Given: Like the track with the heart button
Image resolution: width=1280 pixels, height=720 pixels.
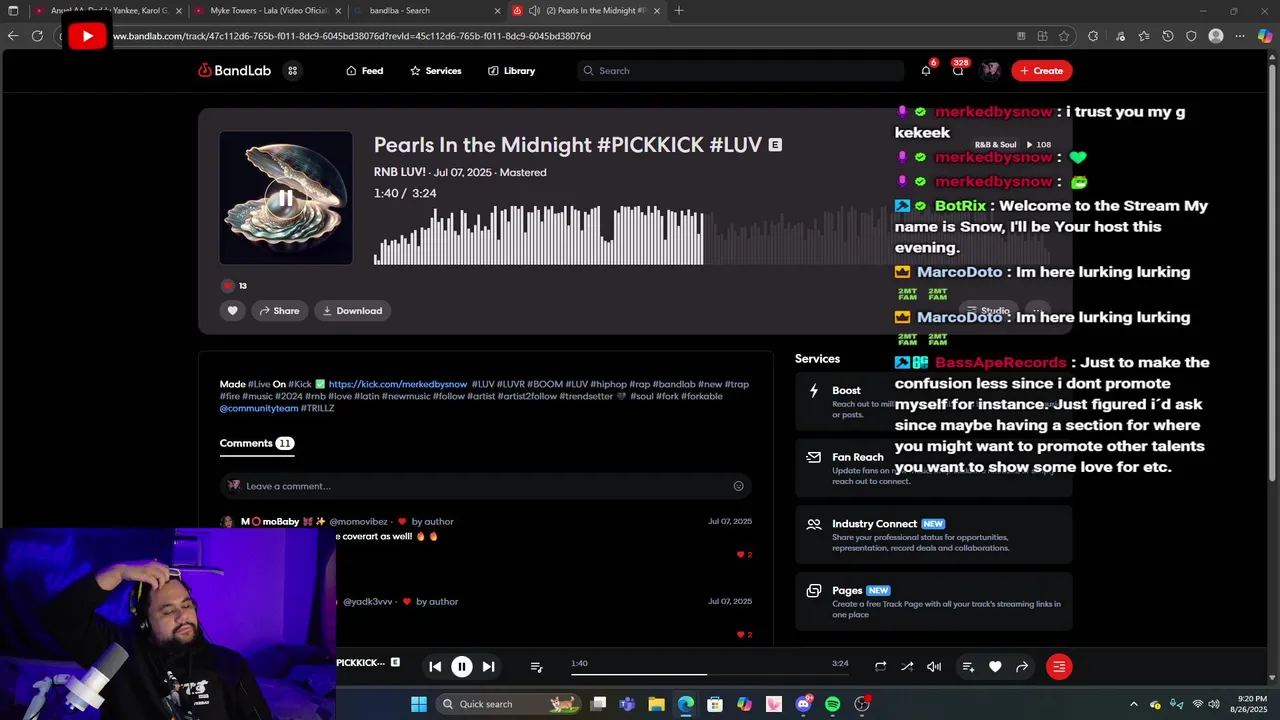Looking at the screenshot, I should 232,311.
